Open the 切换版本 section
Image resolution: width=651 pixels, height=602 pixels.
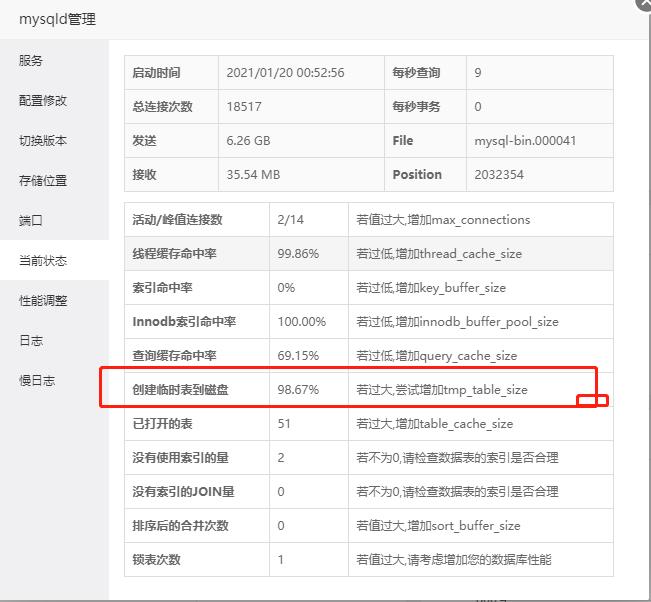click(x=43, y=141)
